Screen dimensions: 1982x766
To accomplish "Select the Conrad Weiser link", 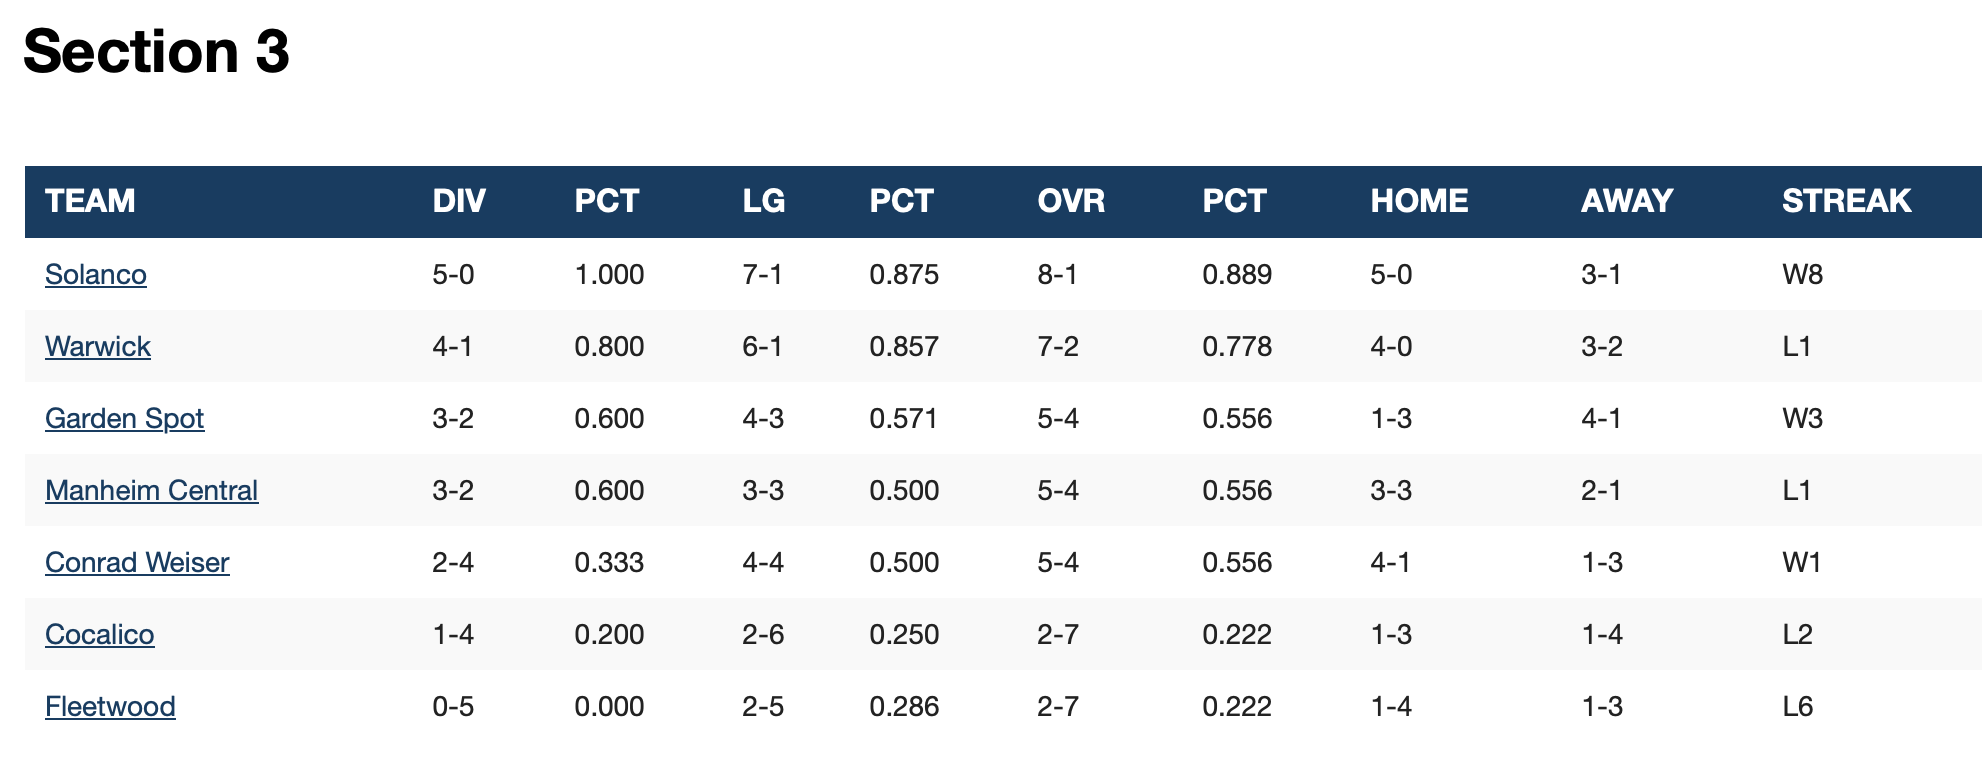I will (137, 562).
